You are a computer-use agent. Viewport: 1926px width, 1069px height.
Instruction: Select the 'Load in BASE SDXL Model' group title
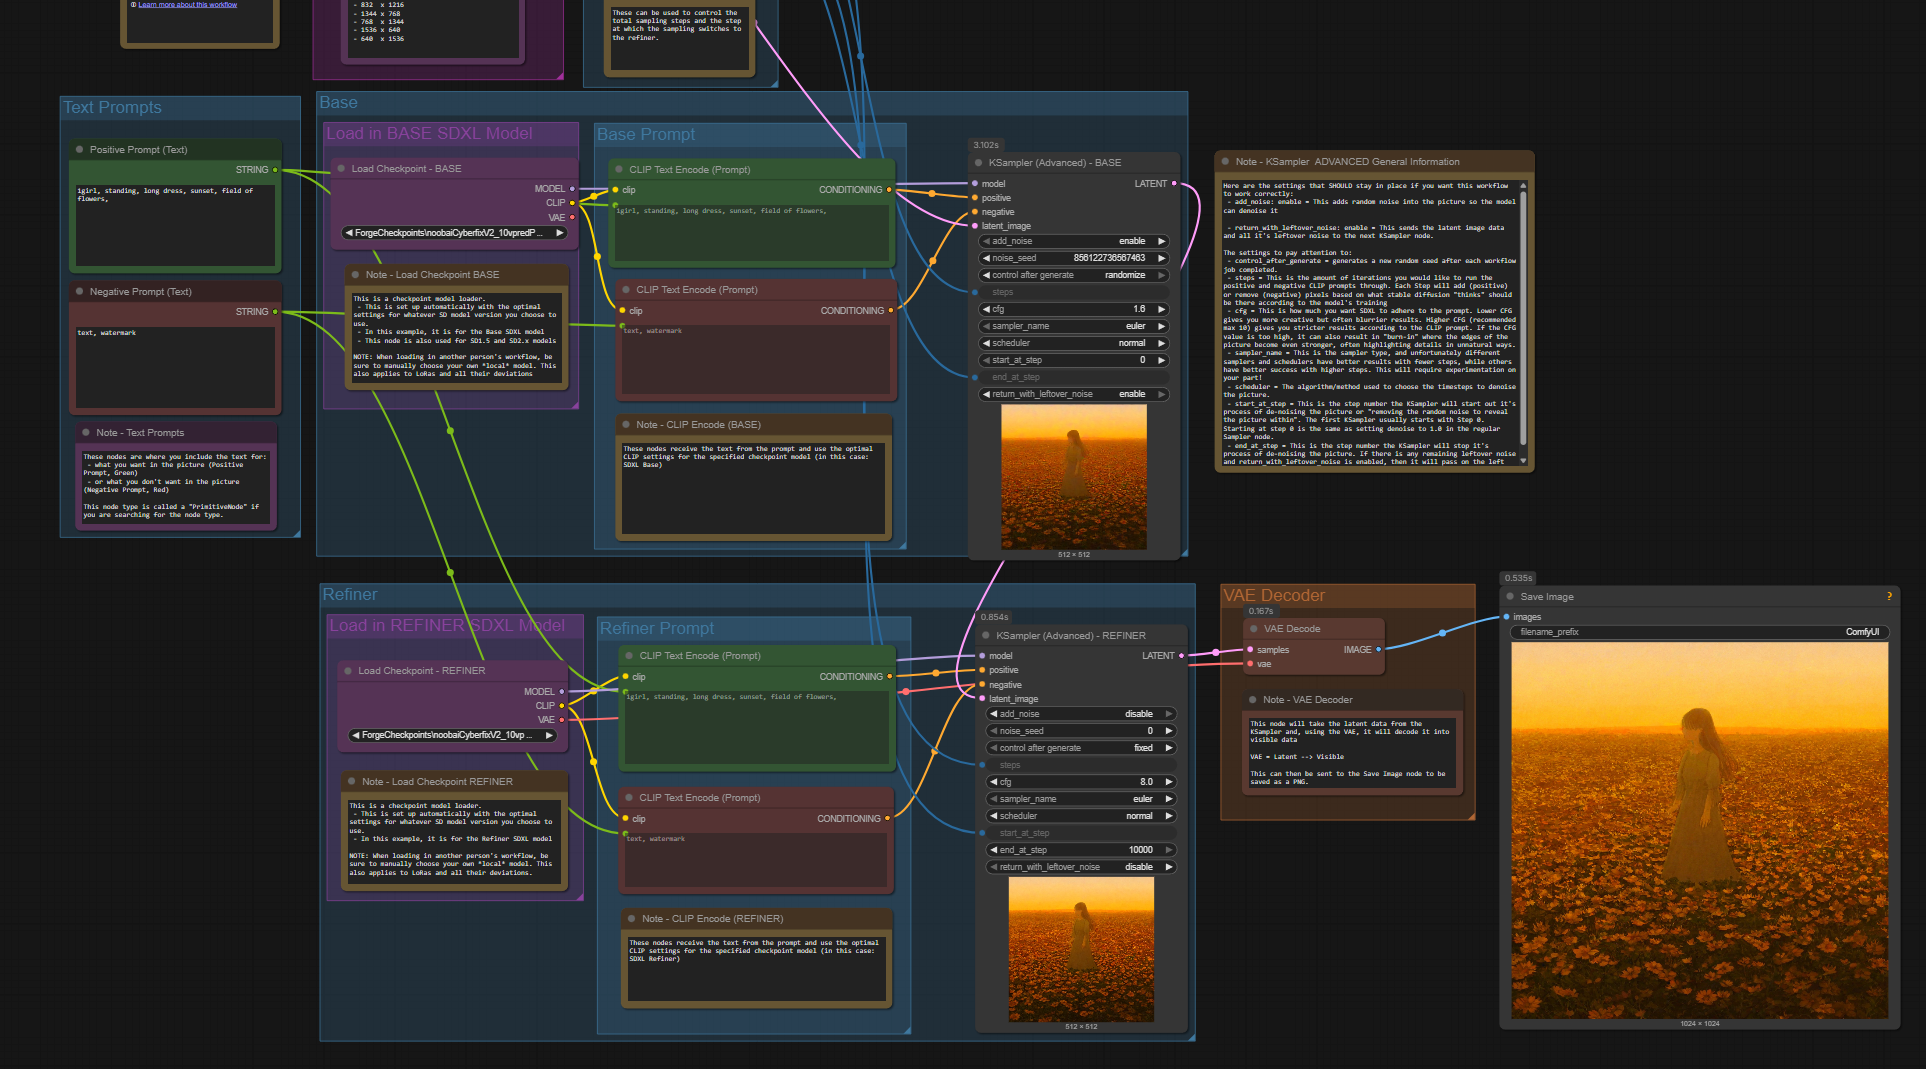(429, 133)
